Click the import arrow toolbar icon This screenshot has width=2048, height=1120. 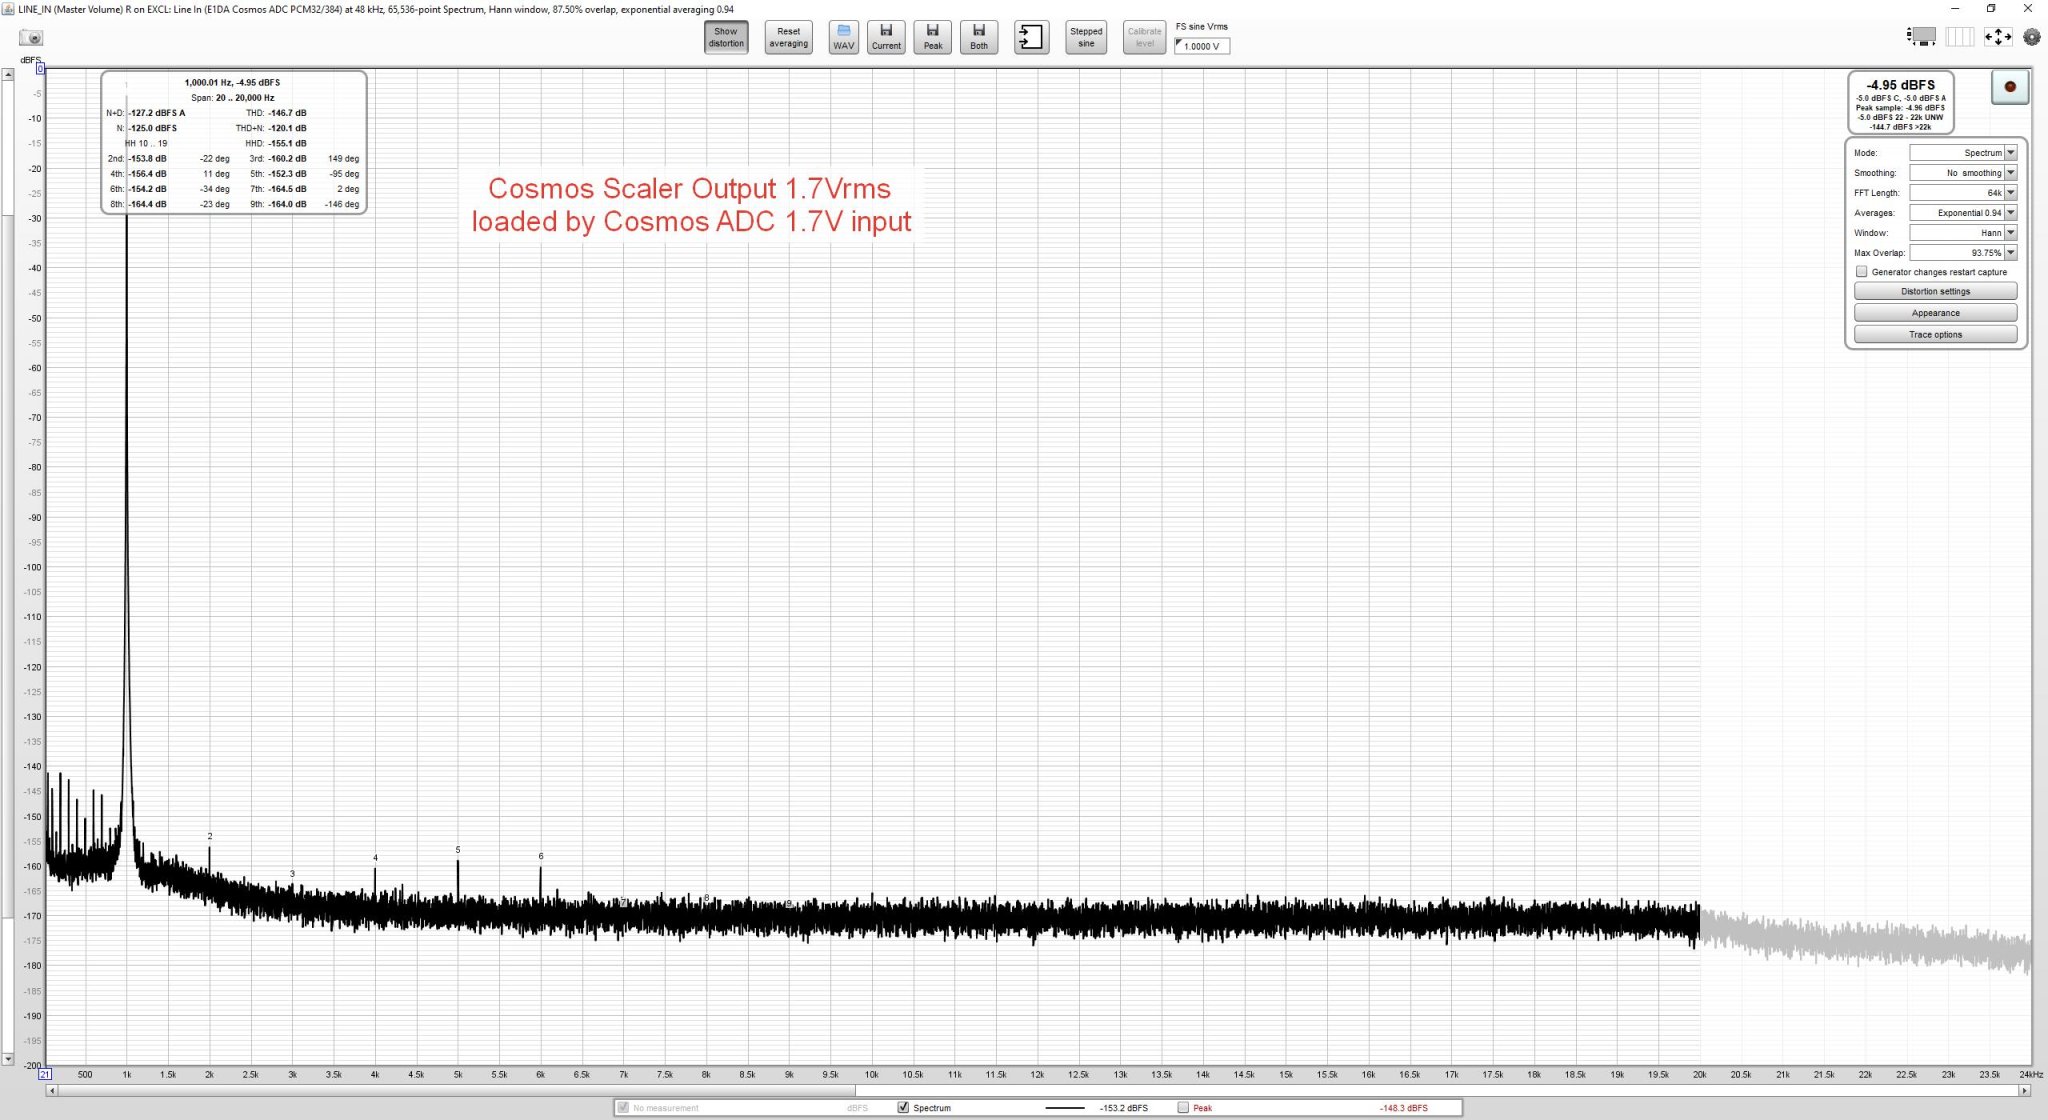click(x=1031, y=37)
